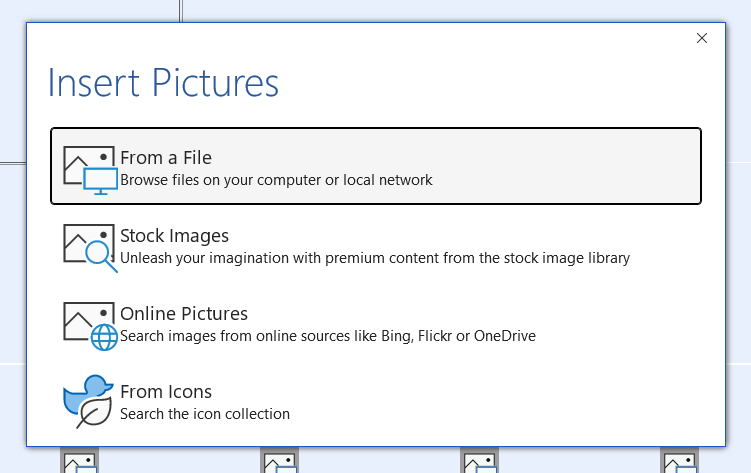The image size is (751, 473).
Task: Choose the From a File option title
Action: pyautogui.click(x=166, y=158)
